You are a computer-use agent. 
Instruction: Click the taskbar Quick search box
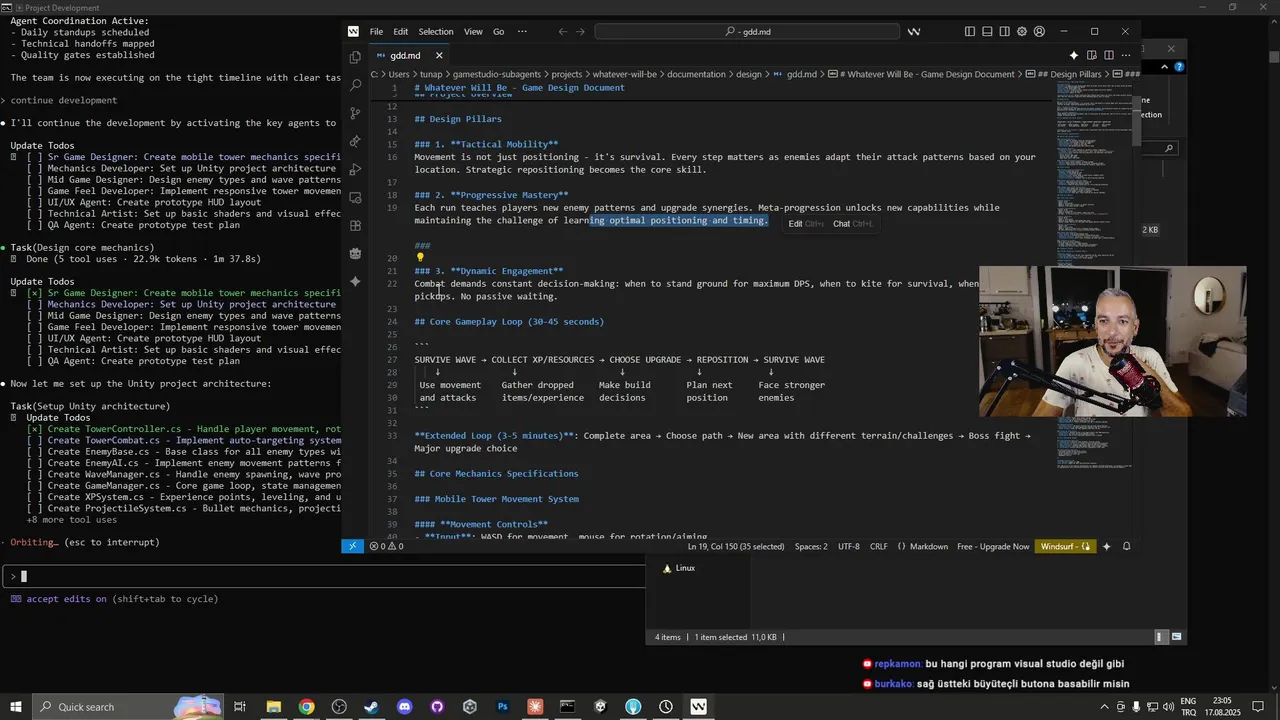pos(128,707)
